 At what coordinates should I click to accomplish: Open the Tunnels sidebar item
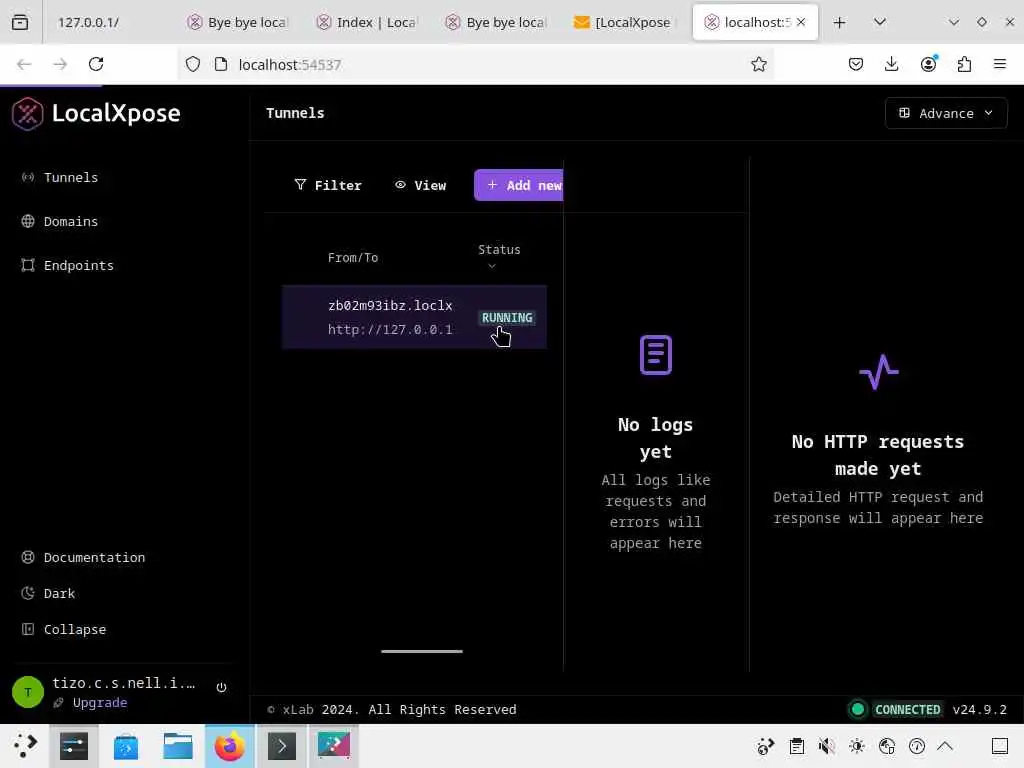60,178
